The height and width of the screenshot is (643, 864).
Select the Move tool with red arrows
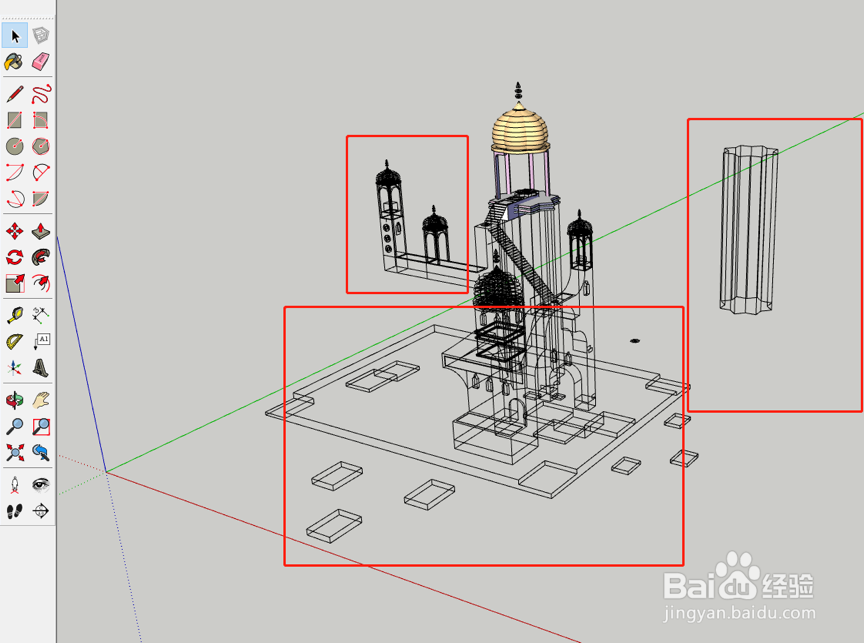click(15, 231)
